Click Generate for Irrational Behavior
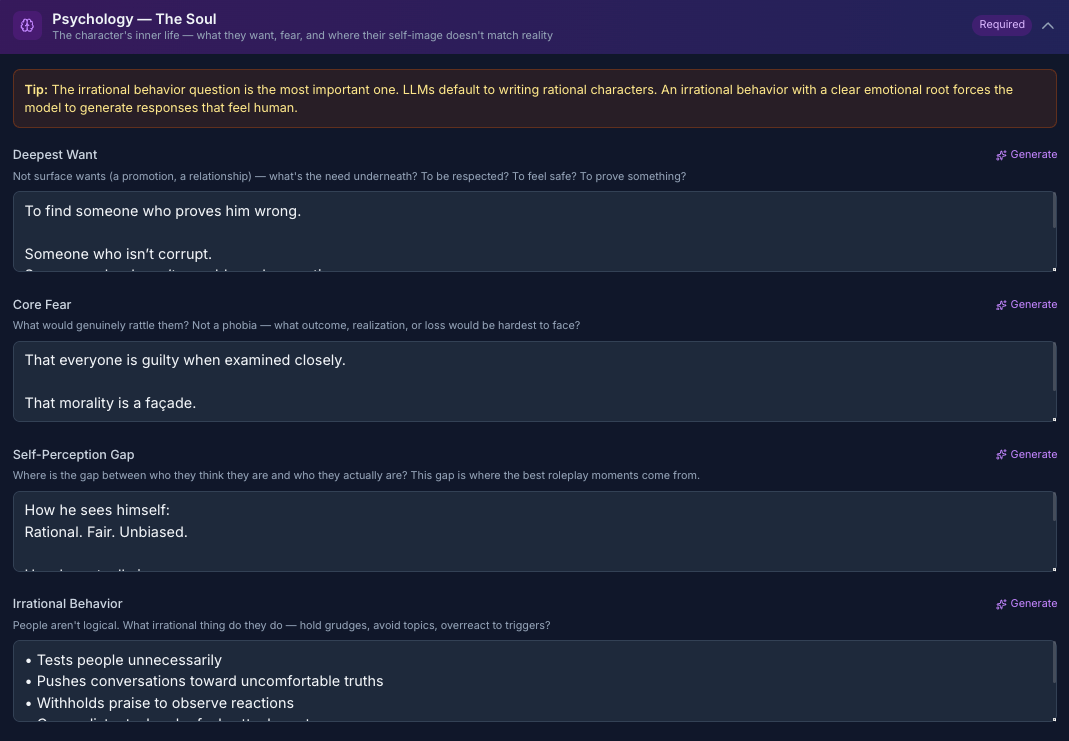 tap(1026, 604)
